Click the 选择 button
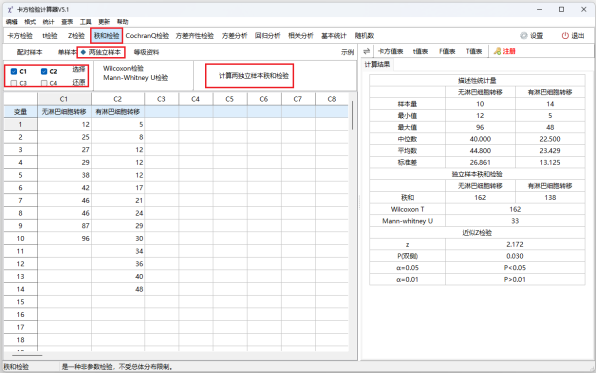Image resolution: width=596 pixels, height=373 pixels. tap(79, 70)
